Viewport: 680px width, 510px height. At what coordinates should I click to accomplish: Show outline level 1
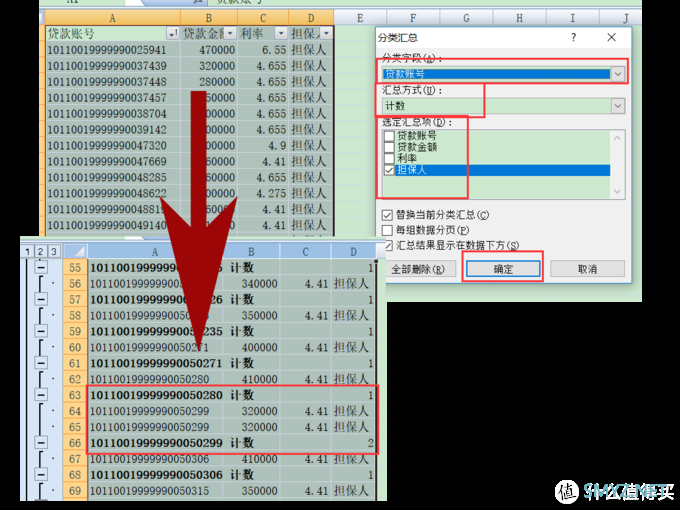point(27,251)
